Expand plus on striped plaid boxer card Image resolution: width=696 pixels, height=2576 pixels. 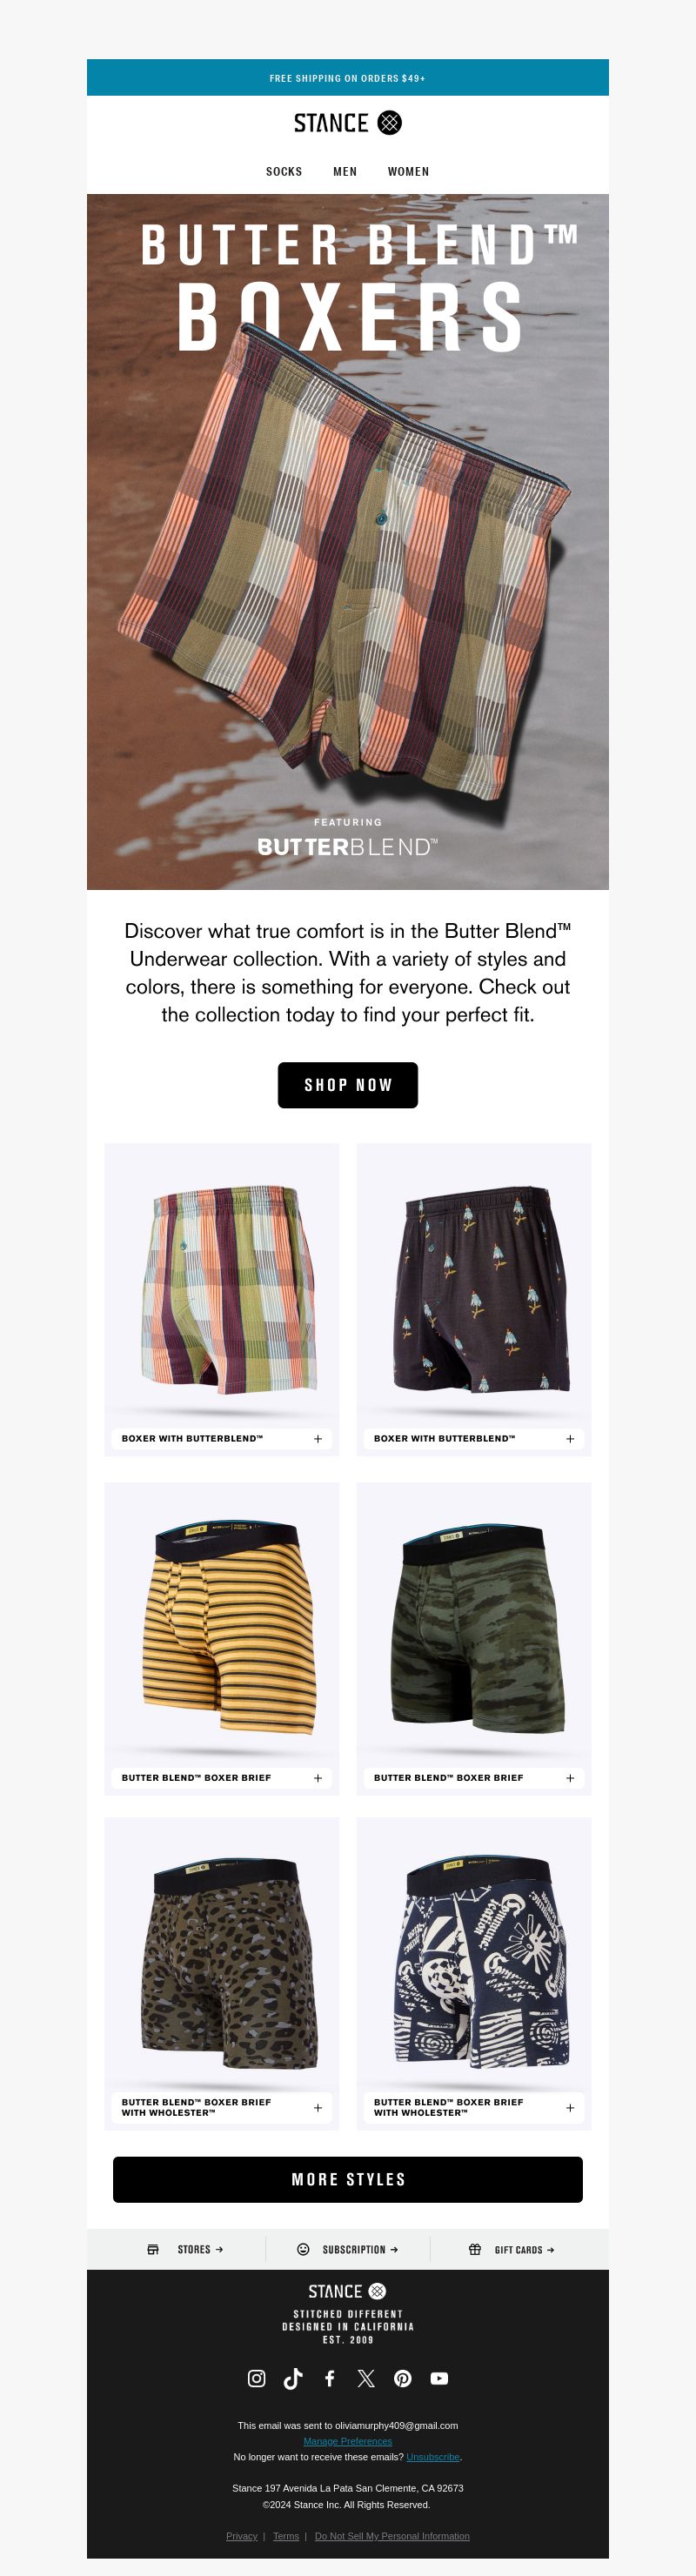[x=318, y=1438]
